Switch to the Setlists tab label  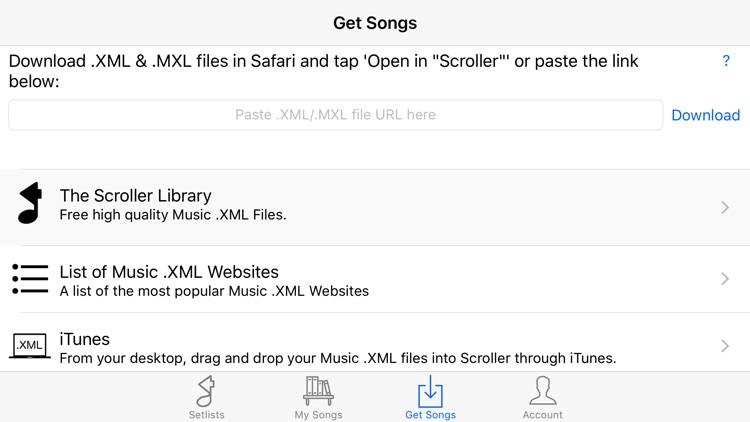point(206,414)
